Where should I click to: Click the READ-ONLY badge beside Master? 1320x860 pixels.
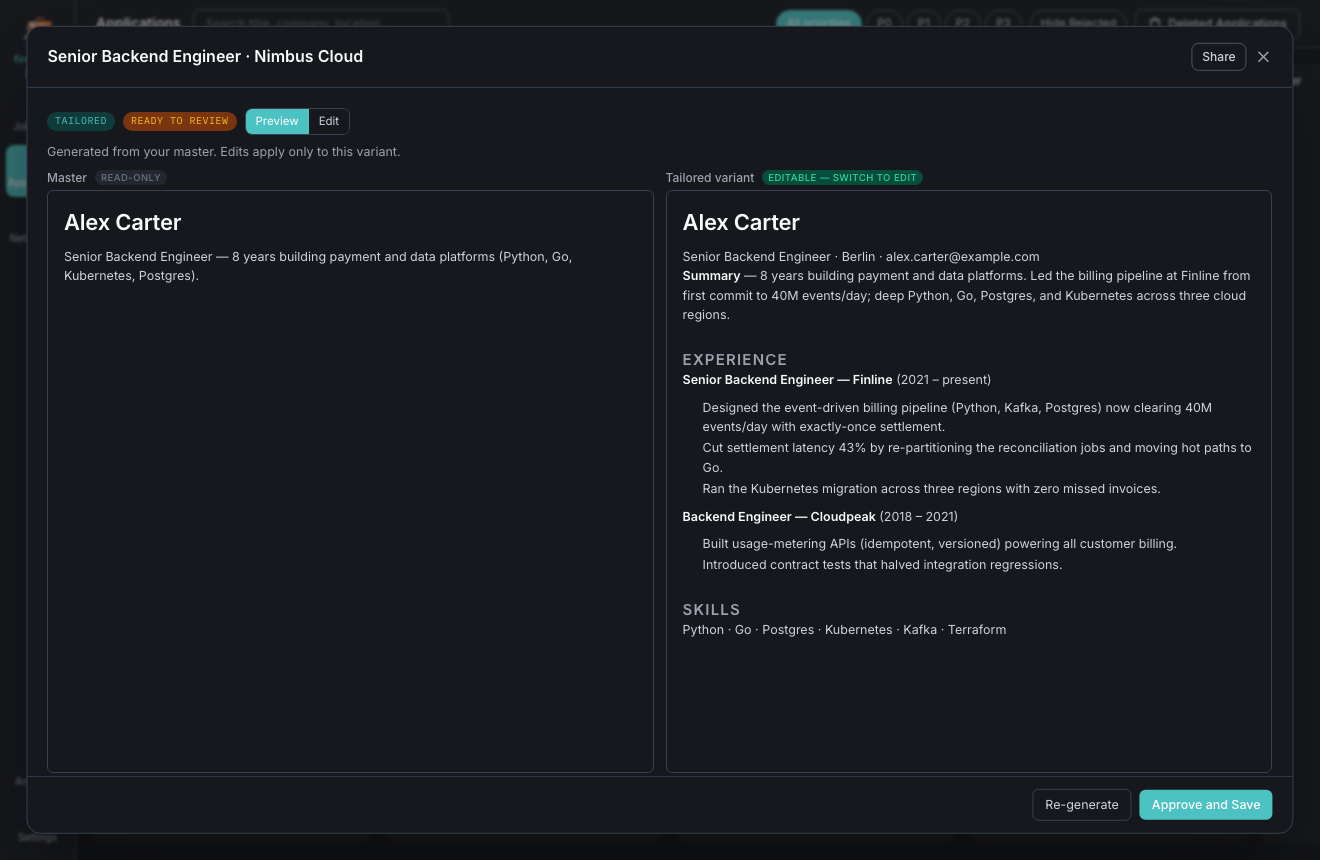pyautogui.click(x=131, y=178)
